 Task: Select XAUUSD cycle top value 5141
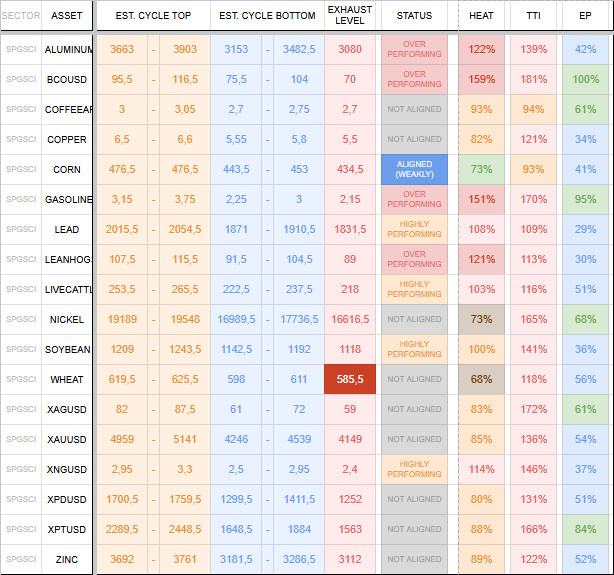[x=185, y=439]
